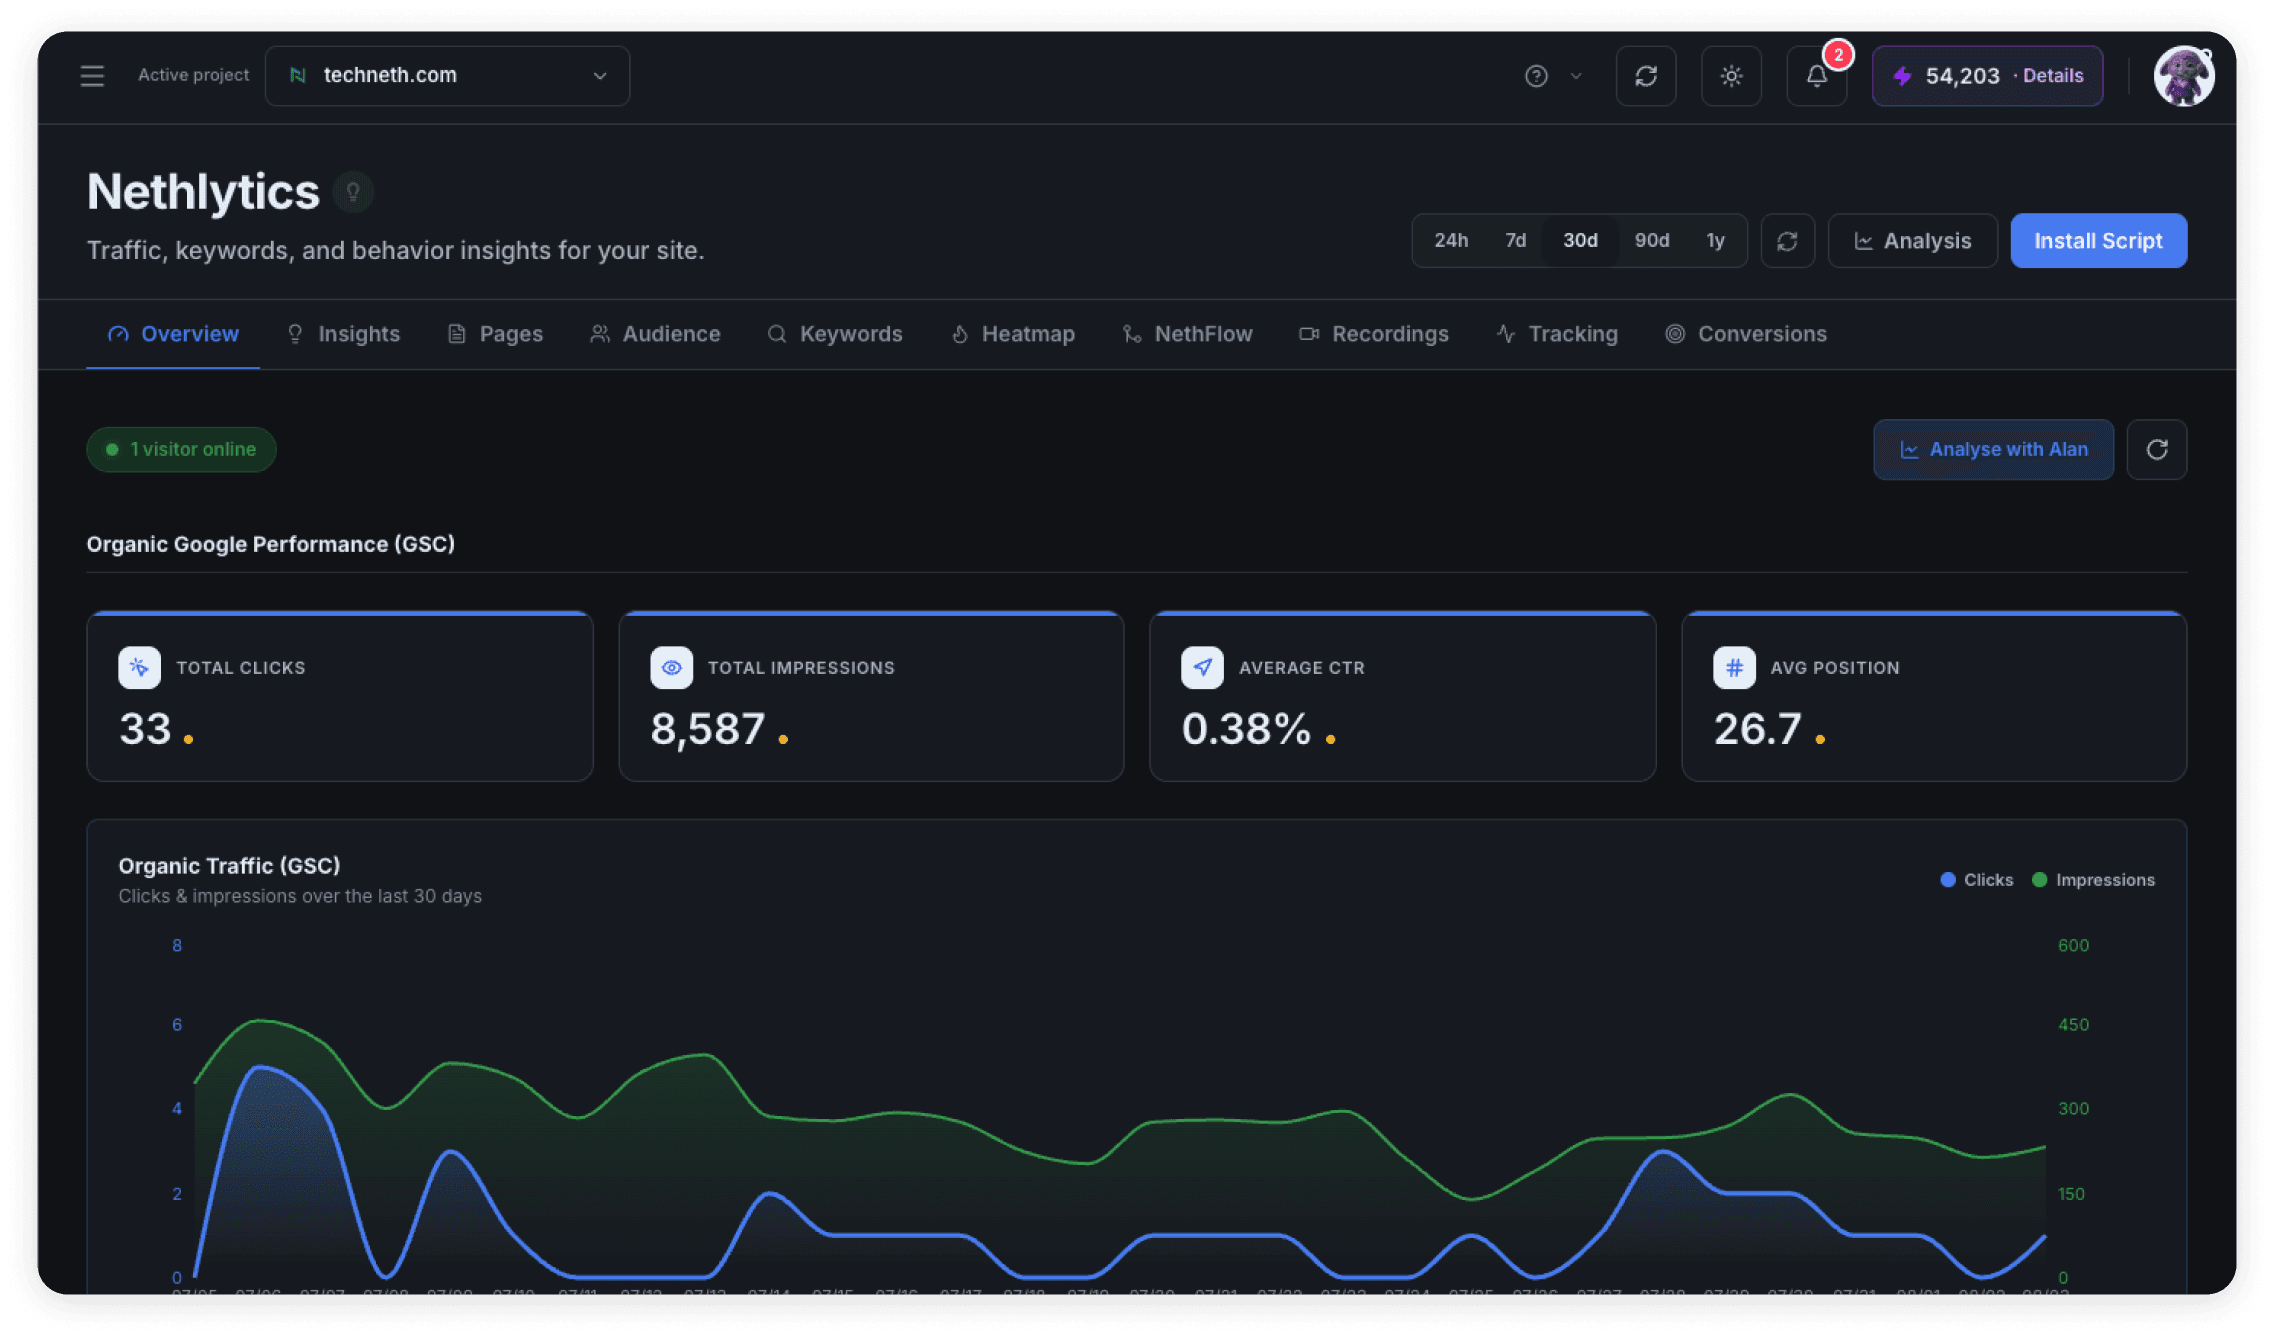Click the orange dot next to 0.38%
This screenshot has width=2274, height=1338.
[1331, 740]
